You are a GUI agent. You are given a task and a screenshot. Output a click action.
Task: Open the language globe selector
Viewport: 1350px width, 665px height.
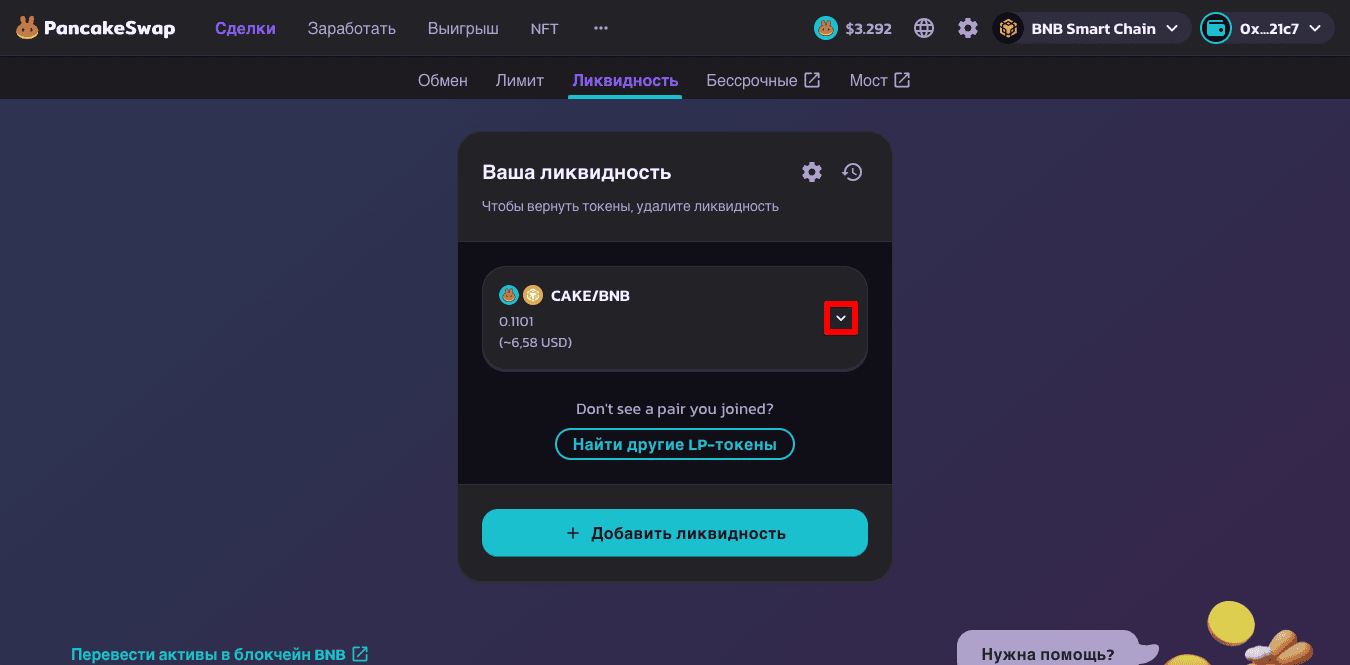point(924,28)
